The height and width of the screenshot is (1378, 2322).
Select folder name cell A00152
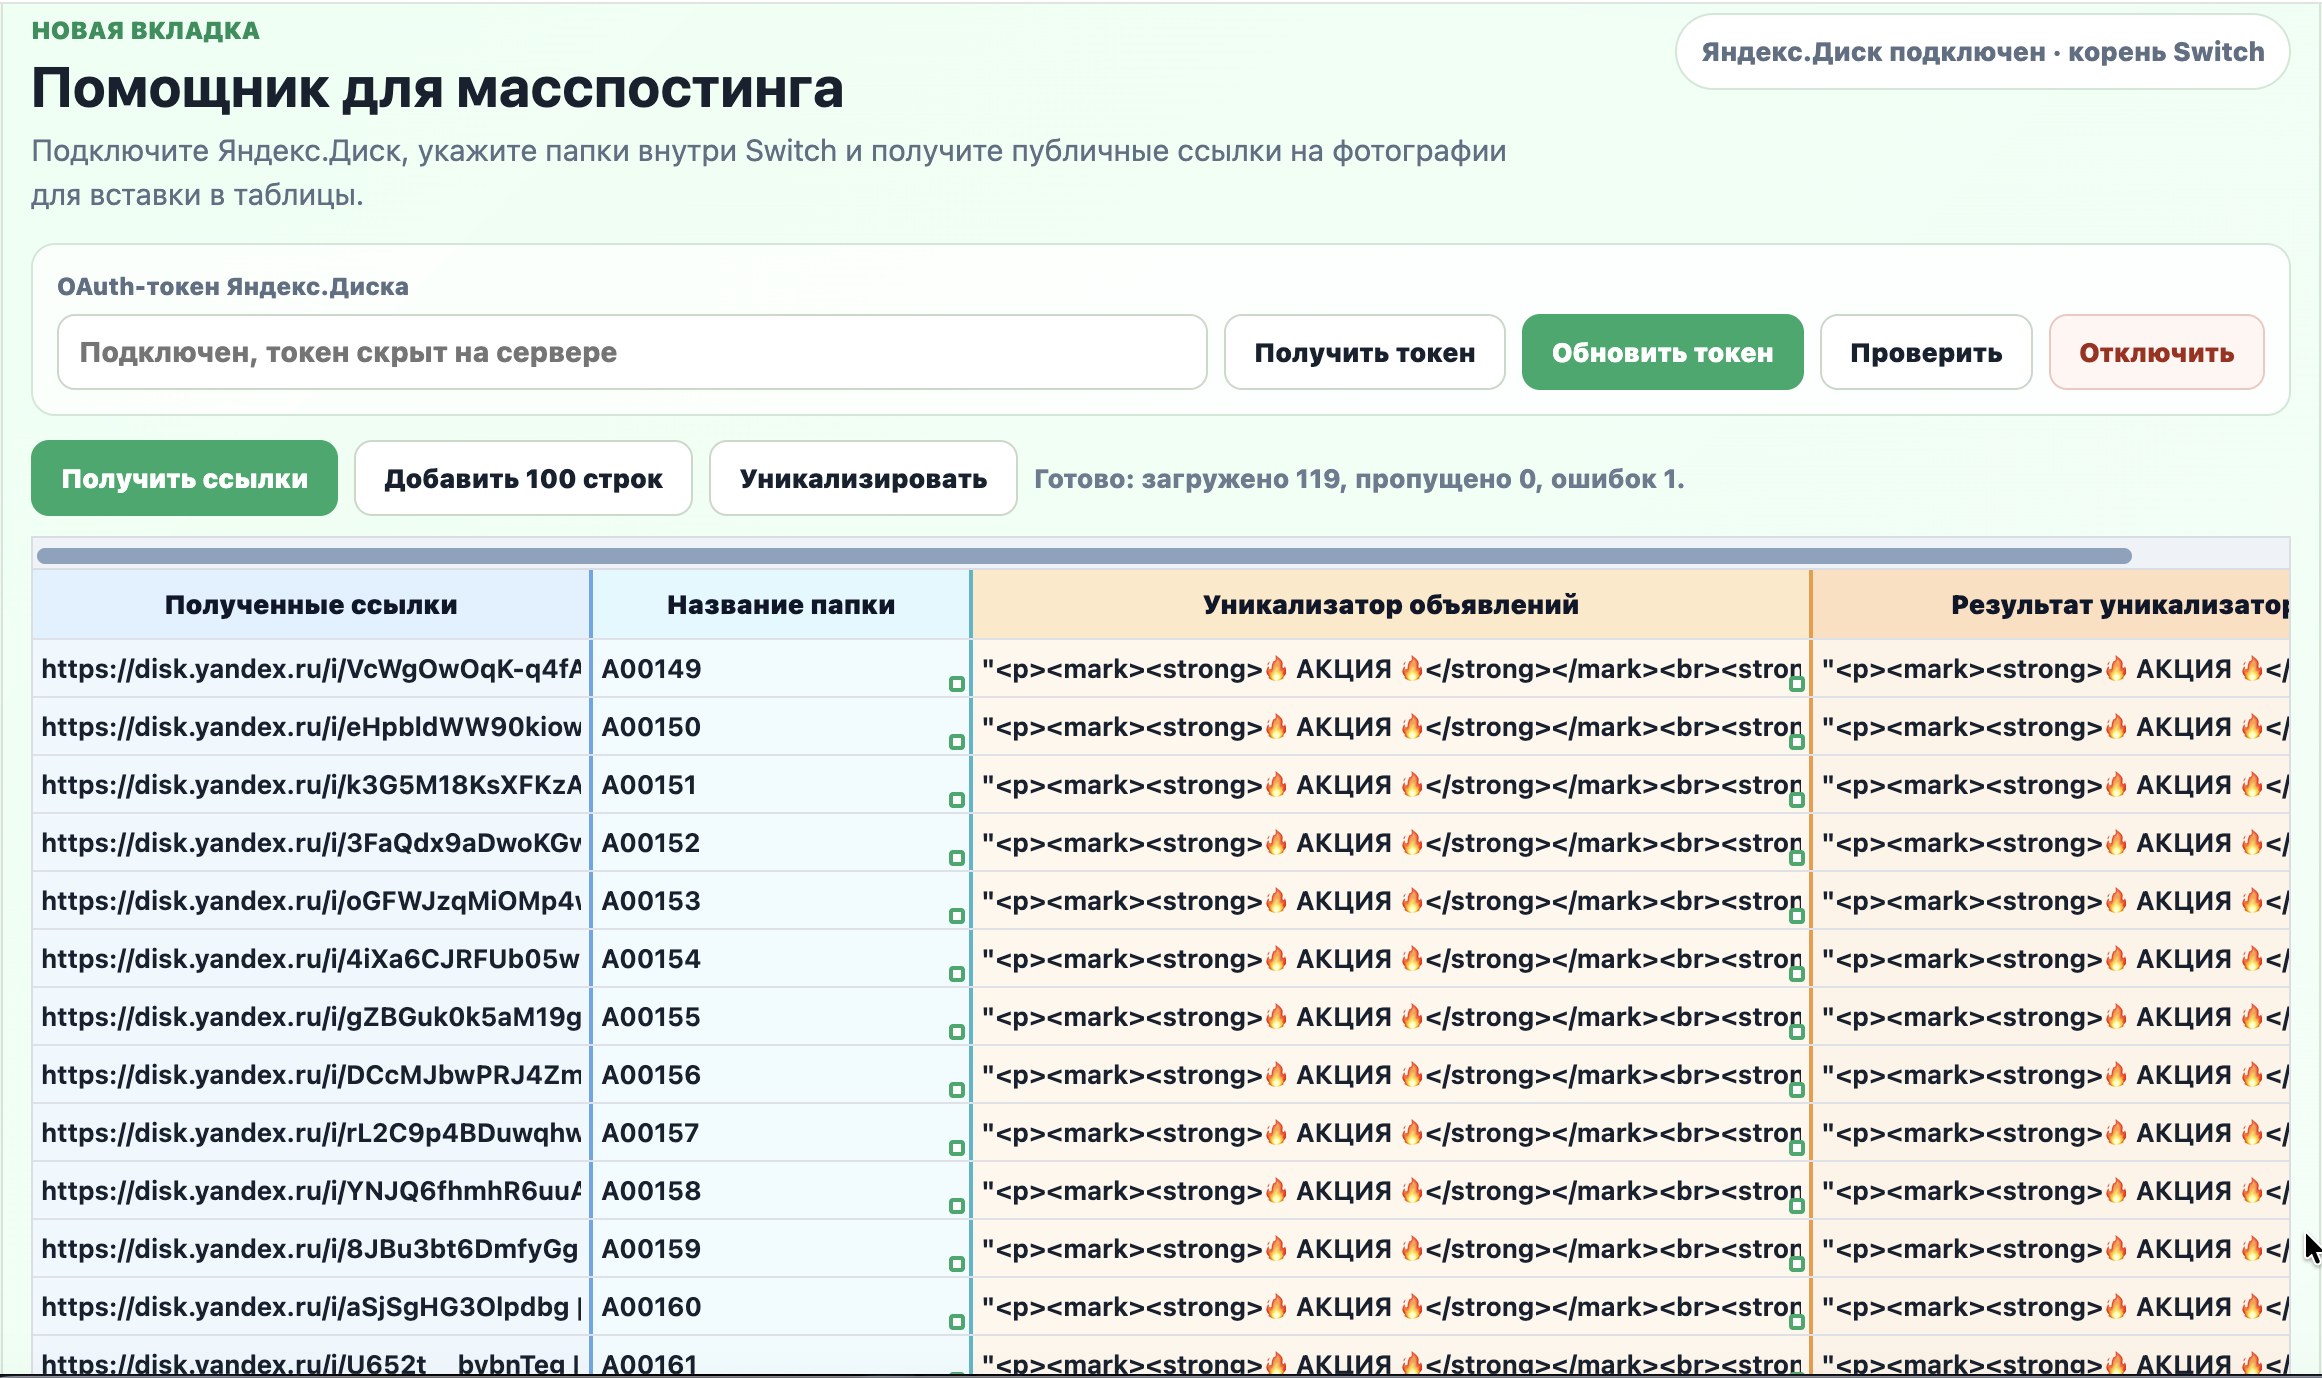781,842
